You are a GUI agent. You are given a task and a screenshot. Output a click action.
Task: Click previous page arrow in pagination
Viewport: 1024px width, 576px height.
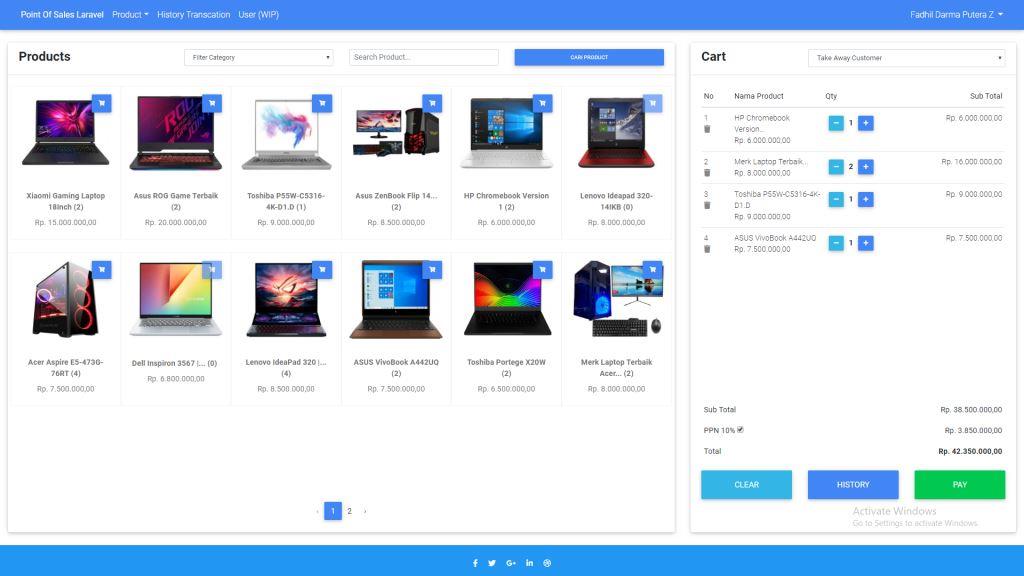317,511
